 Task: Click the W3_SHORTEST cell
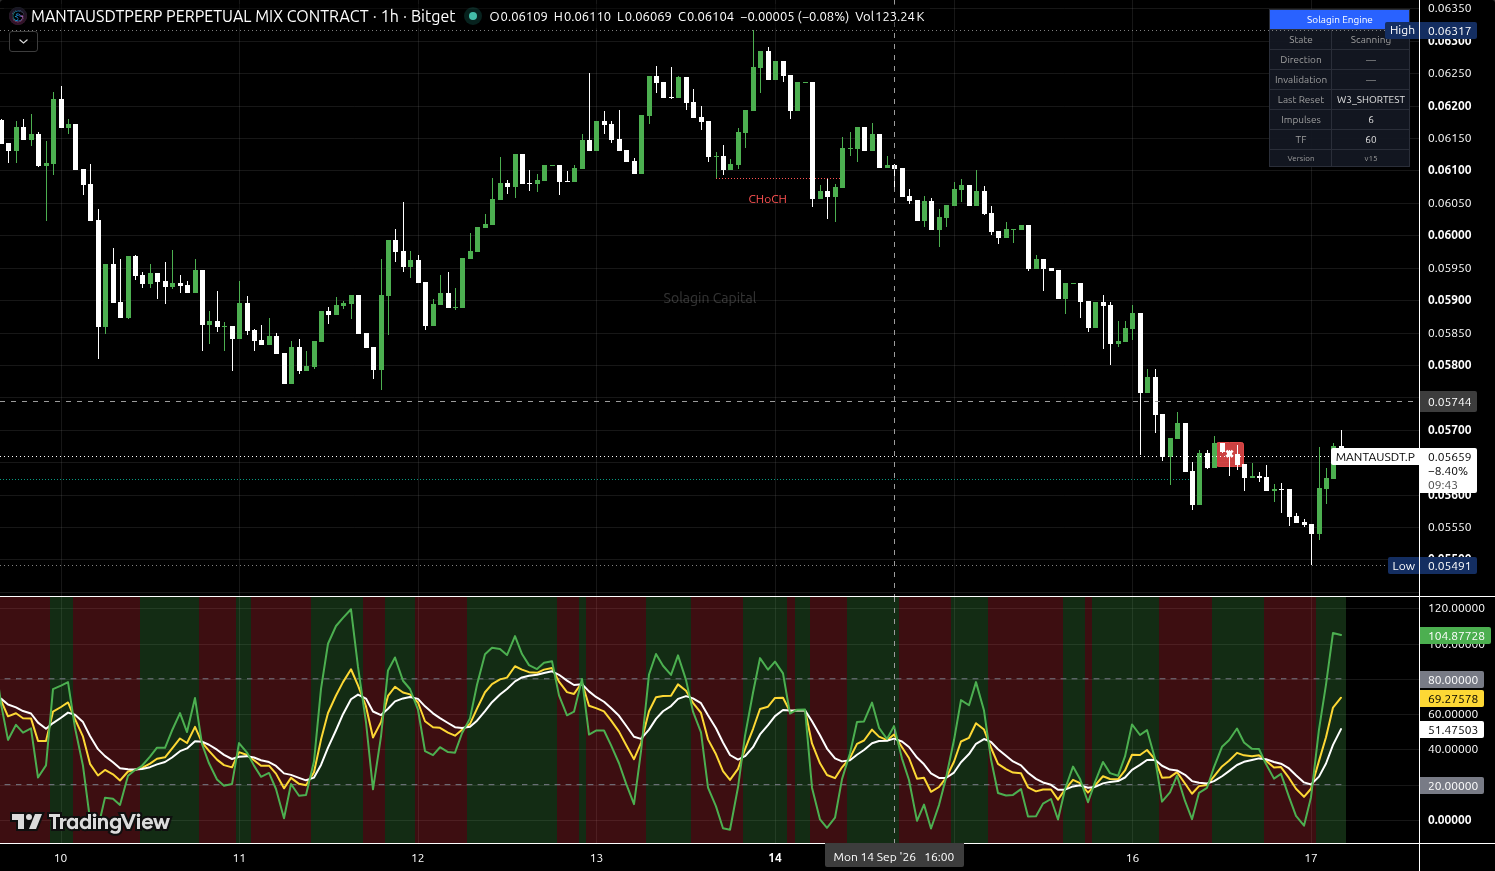tap(1370, 100)
